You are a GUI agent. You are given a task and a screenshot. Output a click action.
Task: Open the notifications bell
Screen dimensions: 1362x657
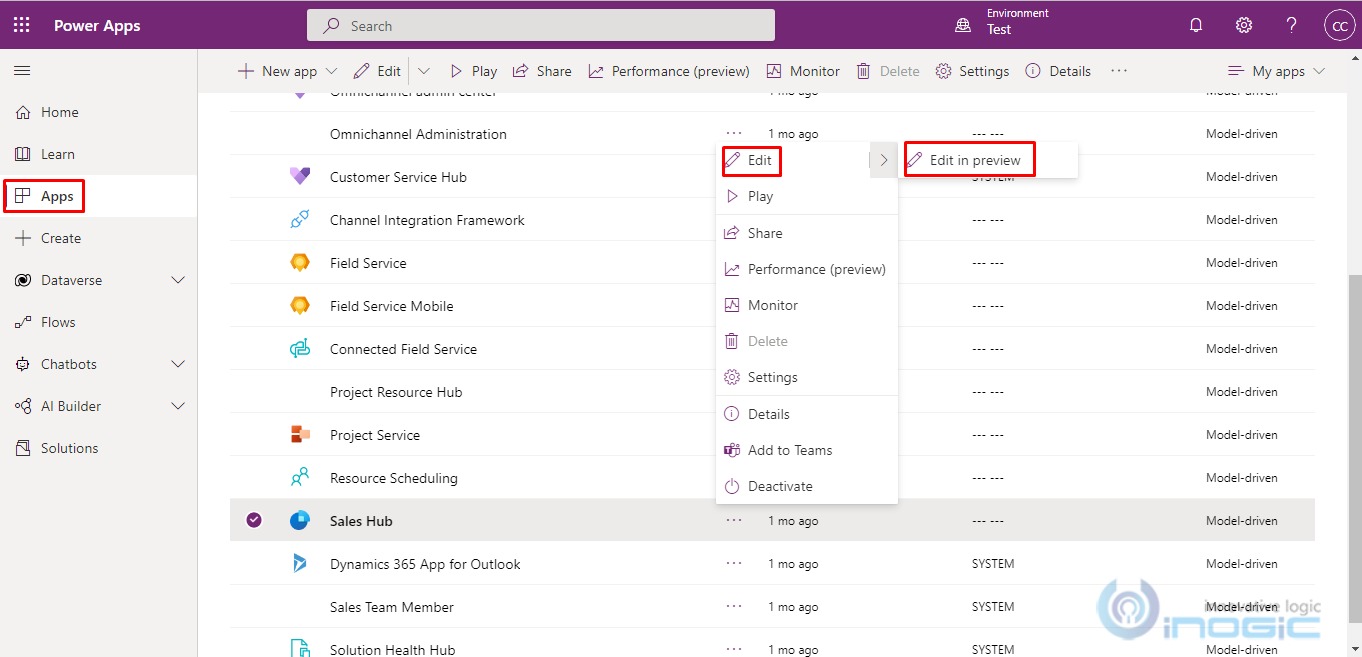click(1196, 26)
